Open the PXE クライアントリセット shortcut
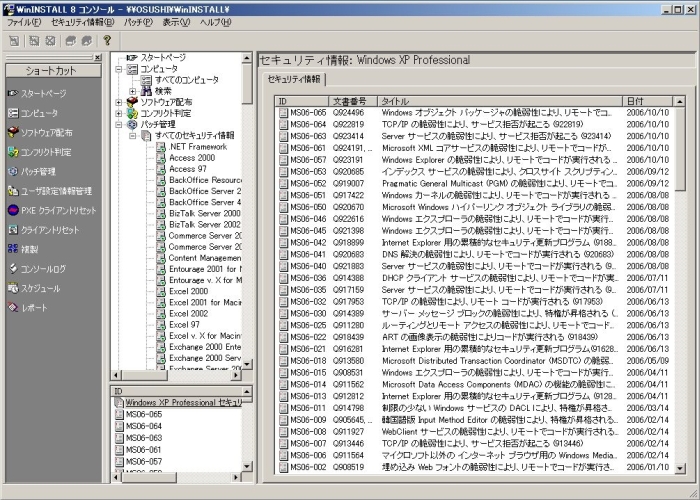700x500 pixels. (x=52, y=210)
